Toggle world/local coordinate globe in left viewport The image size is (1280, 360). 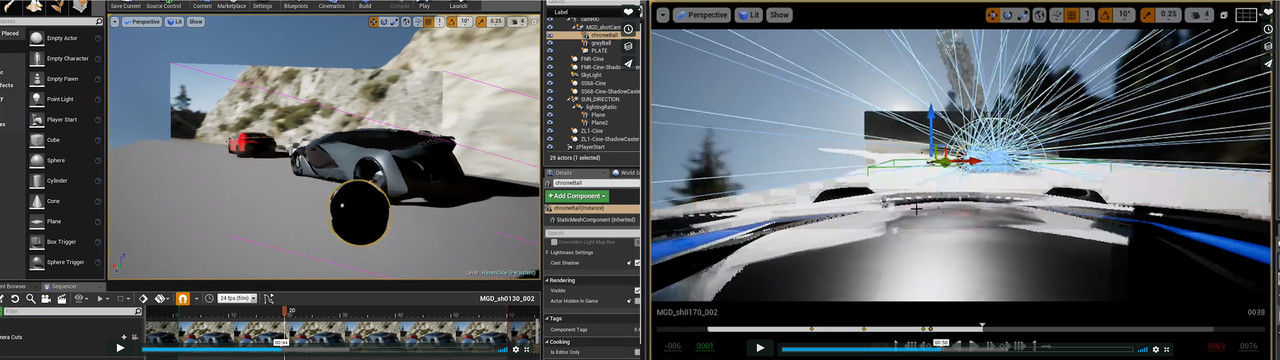[406, 22]
